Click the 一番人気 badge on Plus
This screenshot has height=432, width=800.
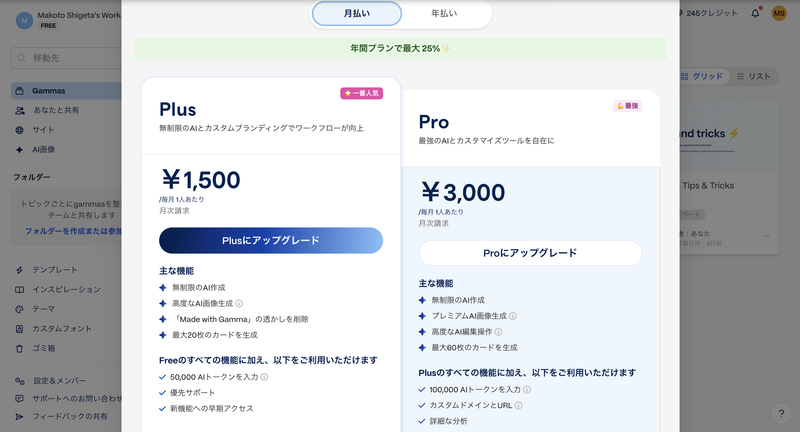[x=362, y=93]
